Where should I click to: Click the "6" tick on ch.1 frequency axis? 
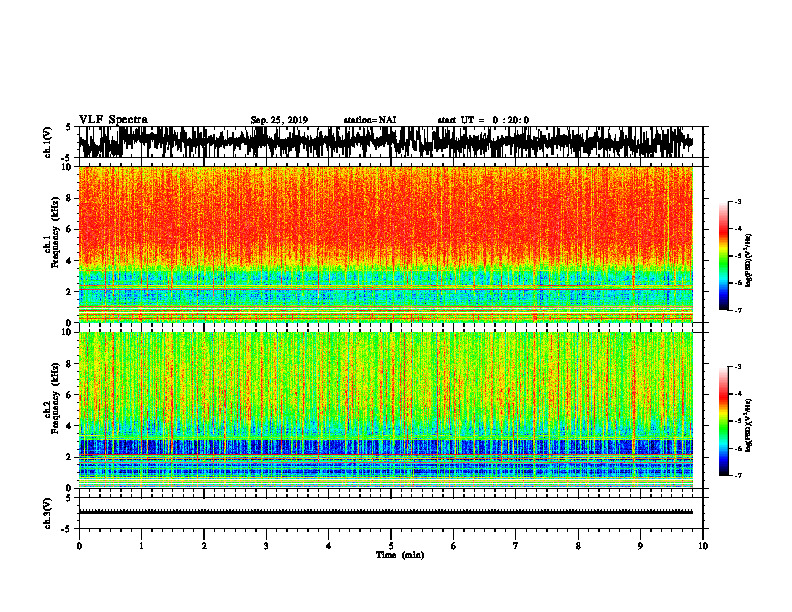[69, 229]
